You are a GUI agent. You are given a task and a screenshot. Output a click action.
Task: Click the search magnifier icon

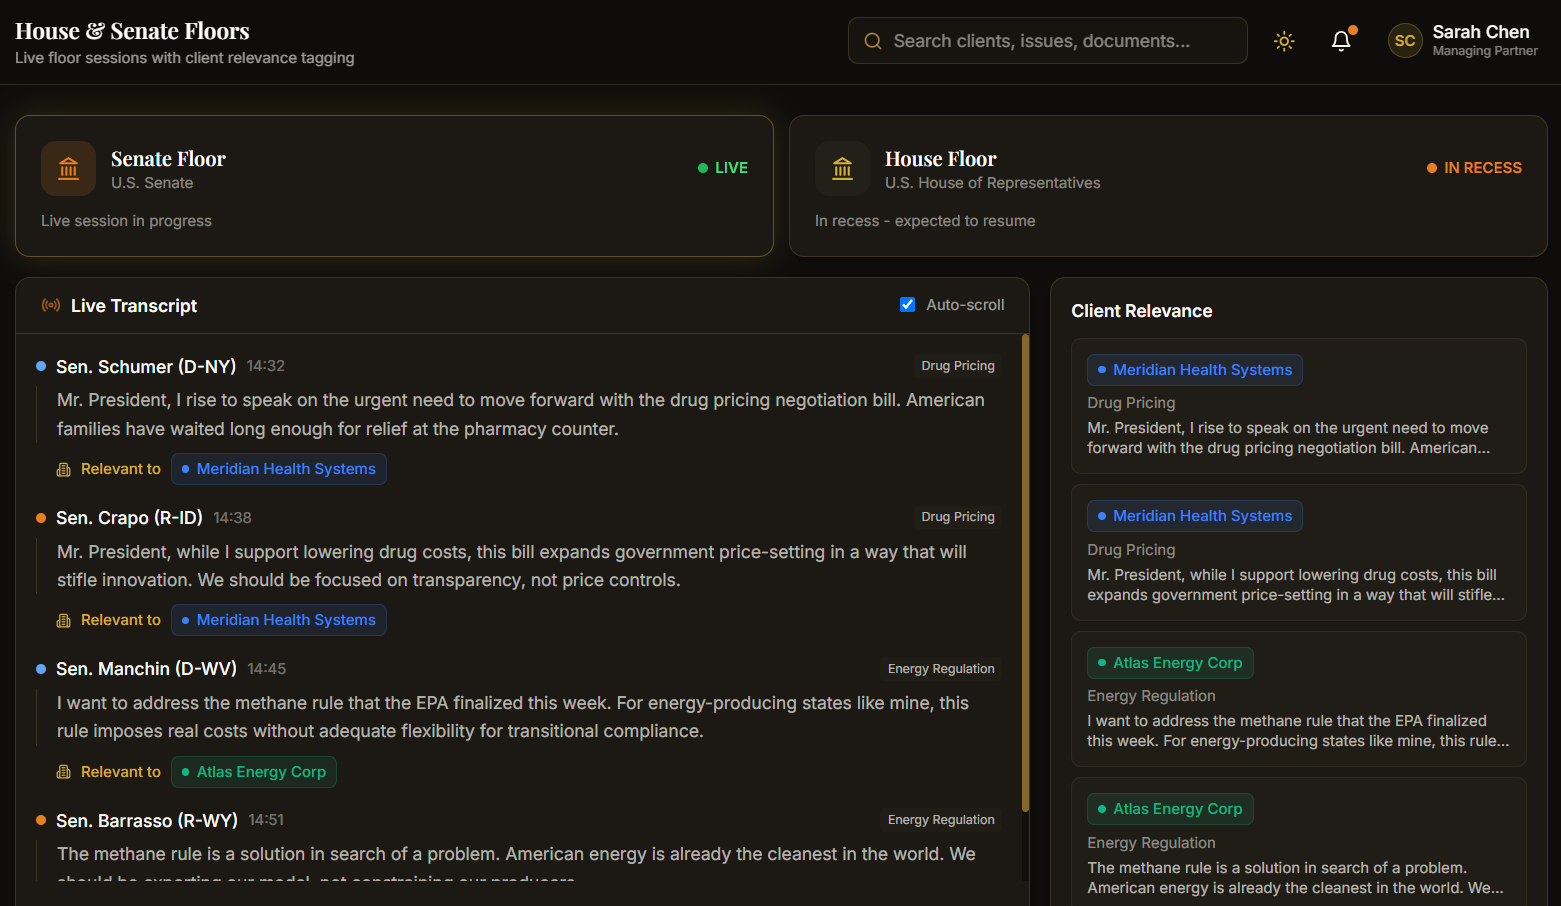coord(873,41)
